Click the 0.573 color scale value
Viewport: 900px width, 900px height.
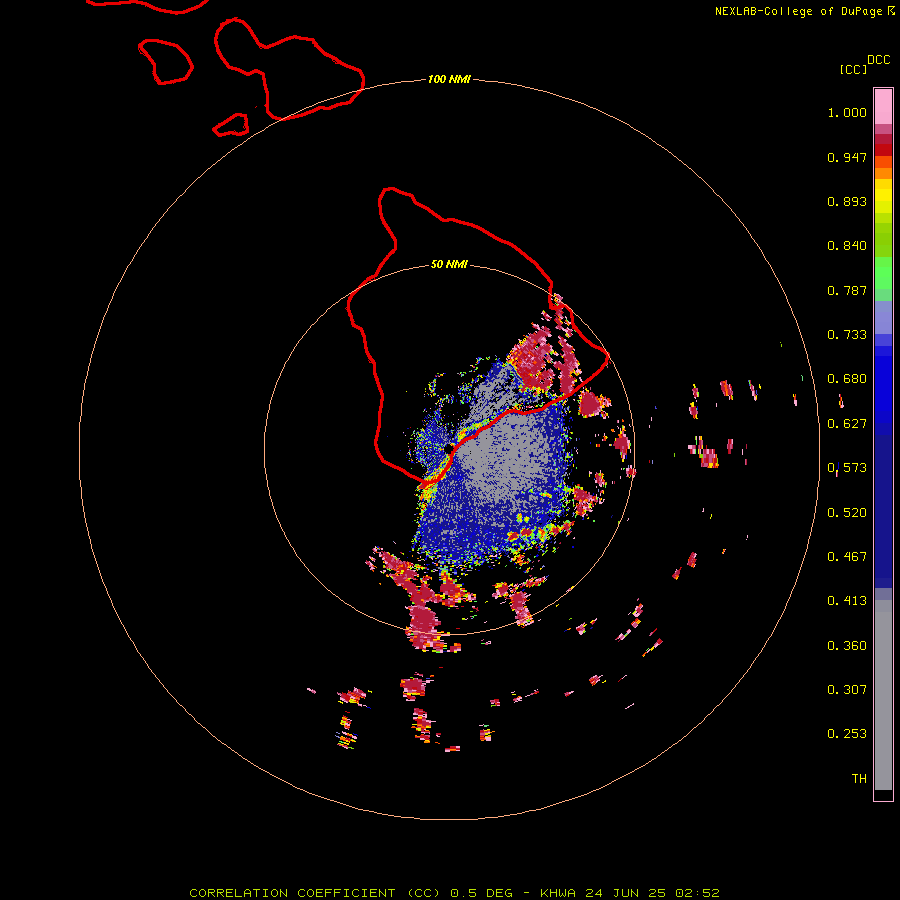(847, 468)
